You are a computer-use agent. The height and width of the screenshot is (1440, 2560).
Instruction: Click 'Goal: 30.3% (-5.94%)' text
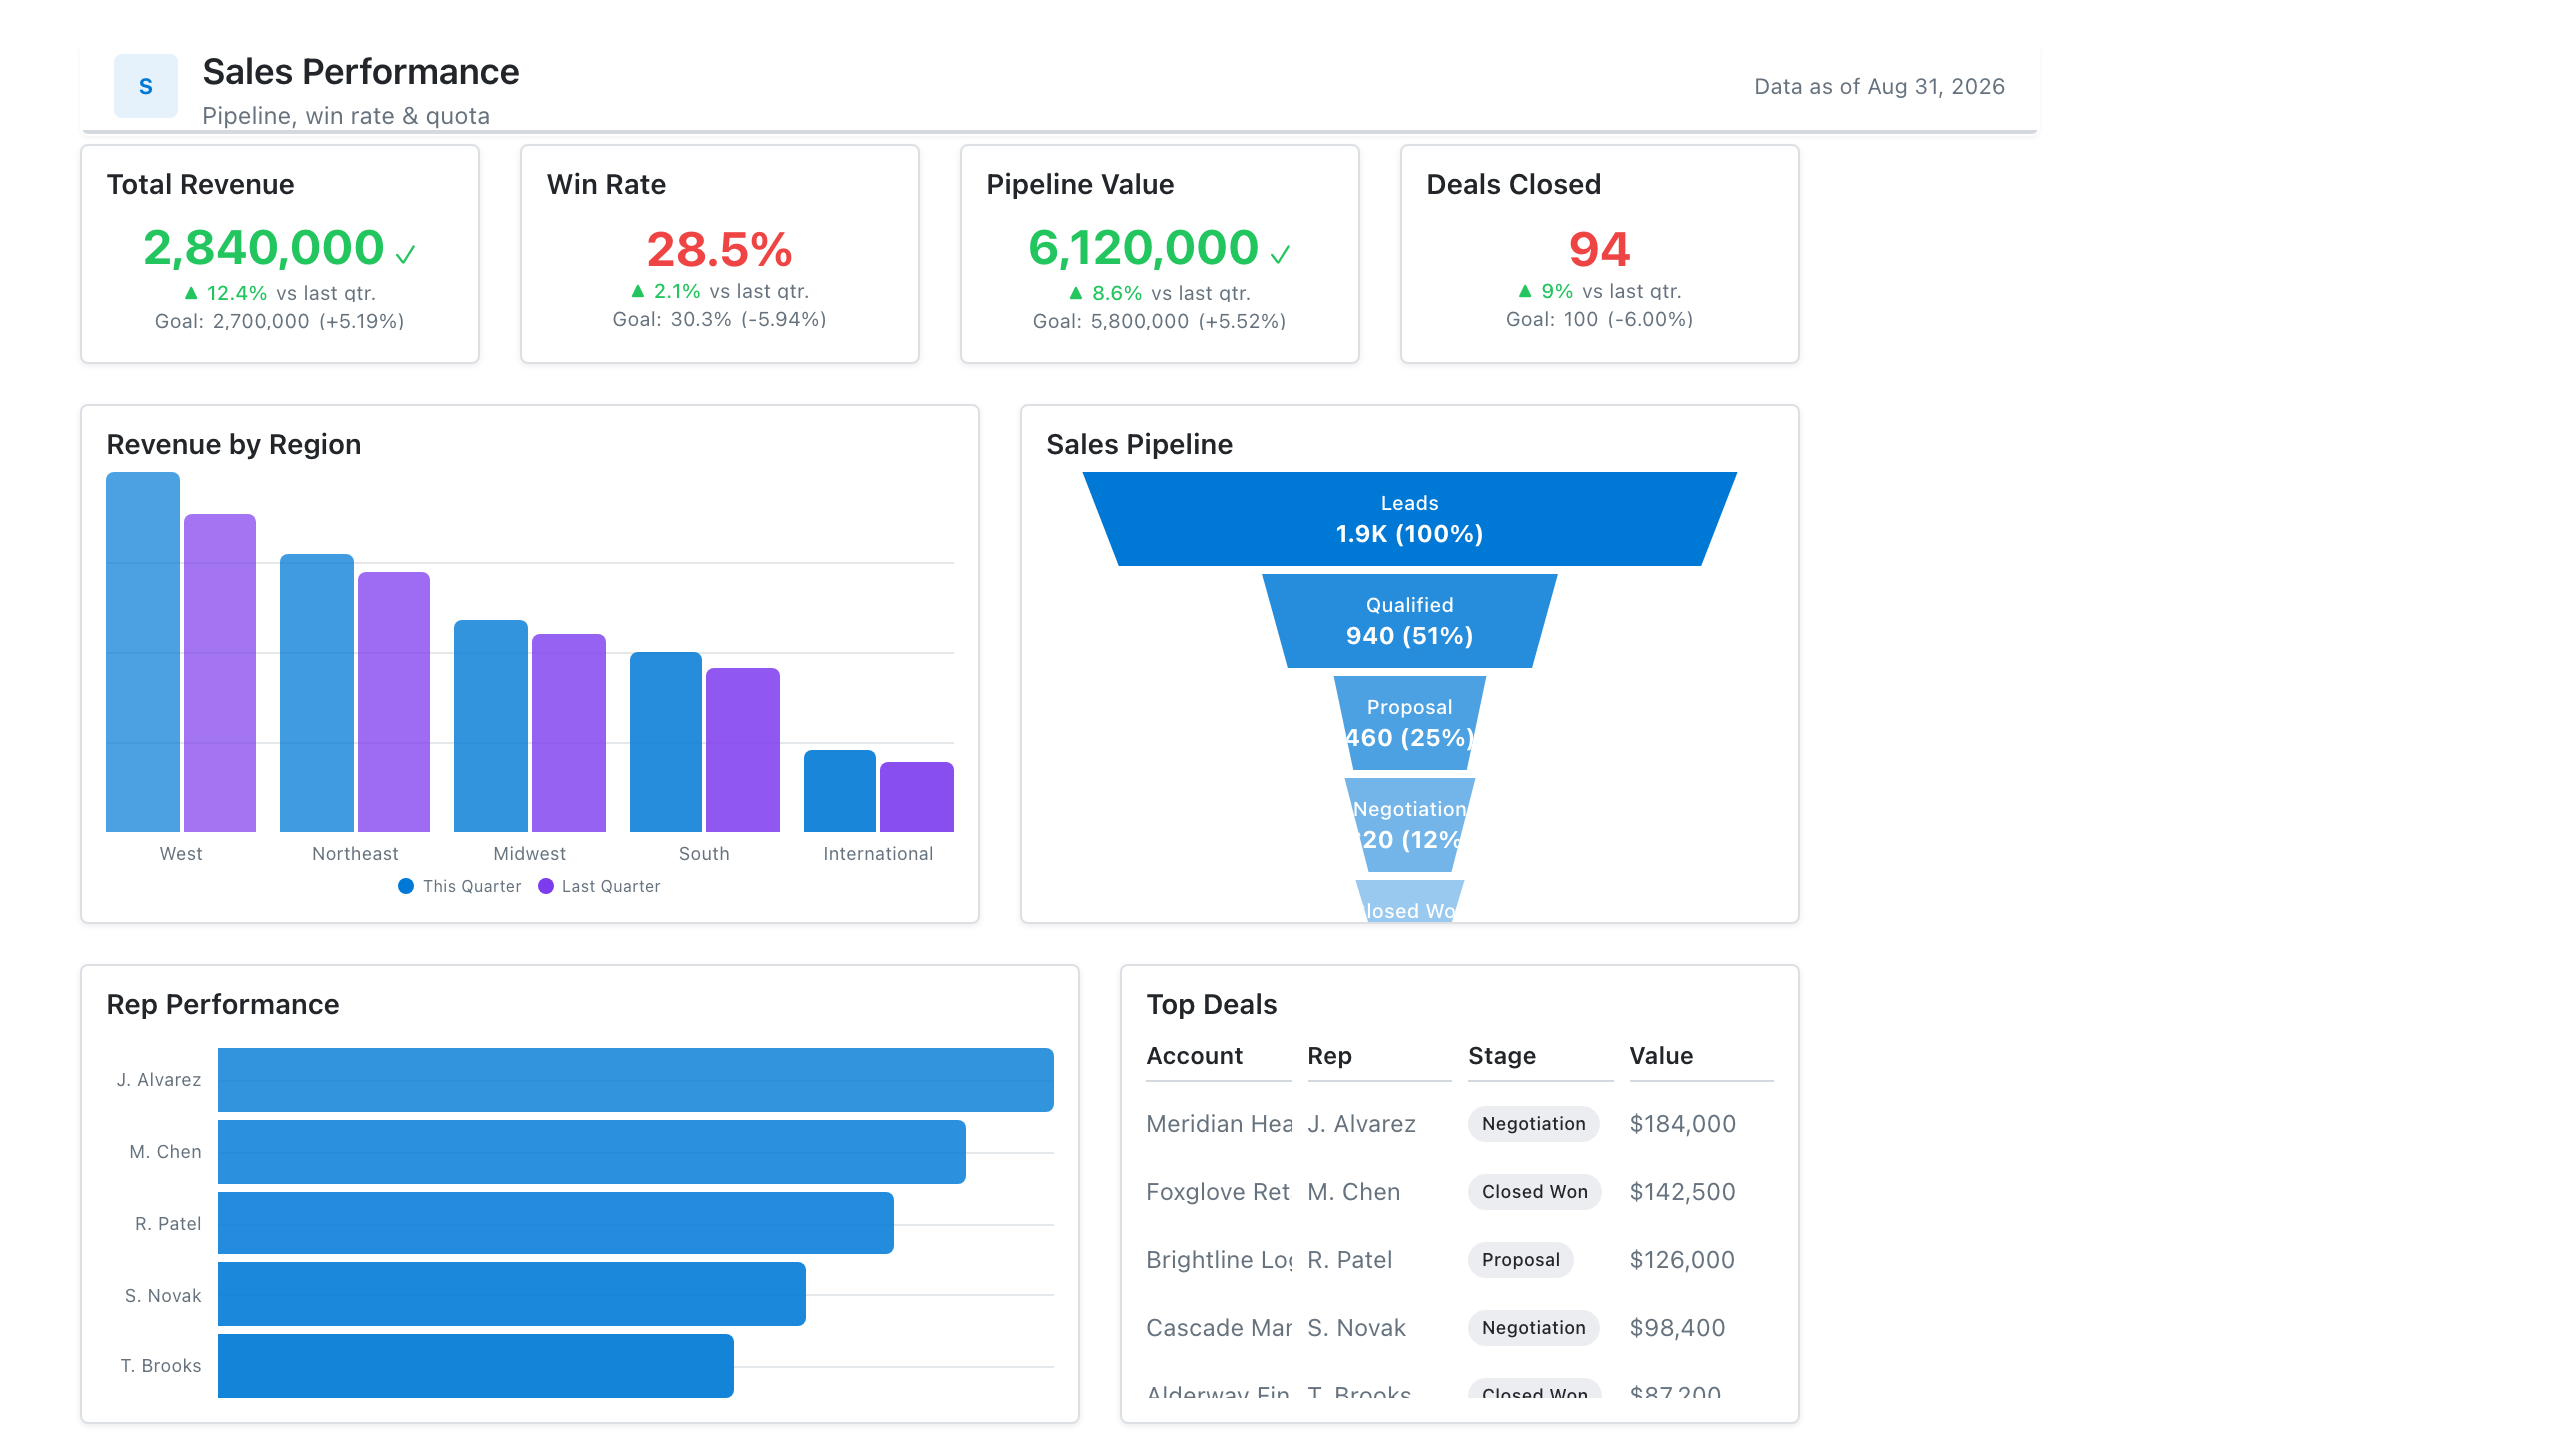coord(720,319)
